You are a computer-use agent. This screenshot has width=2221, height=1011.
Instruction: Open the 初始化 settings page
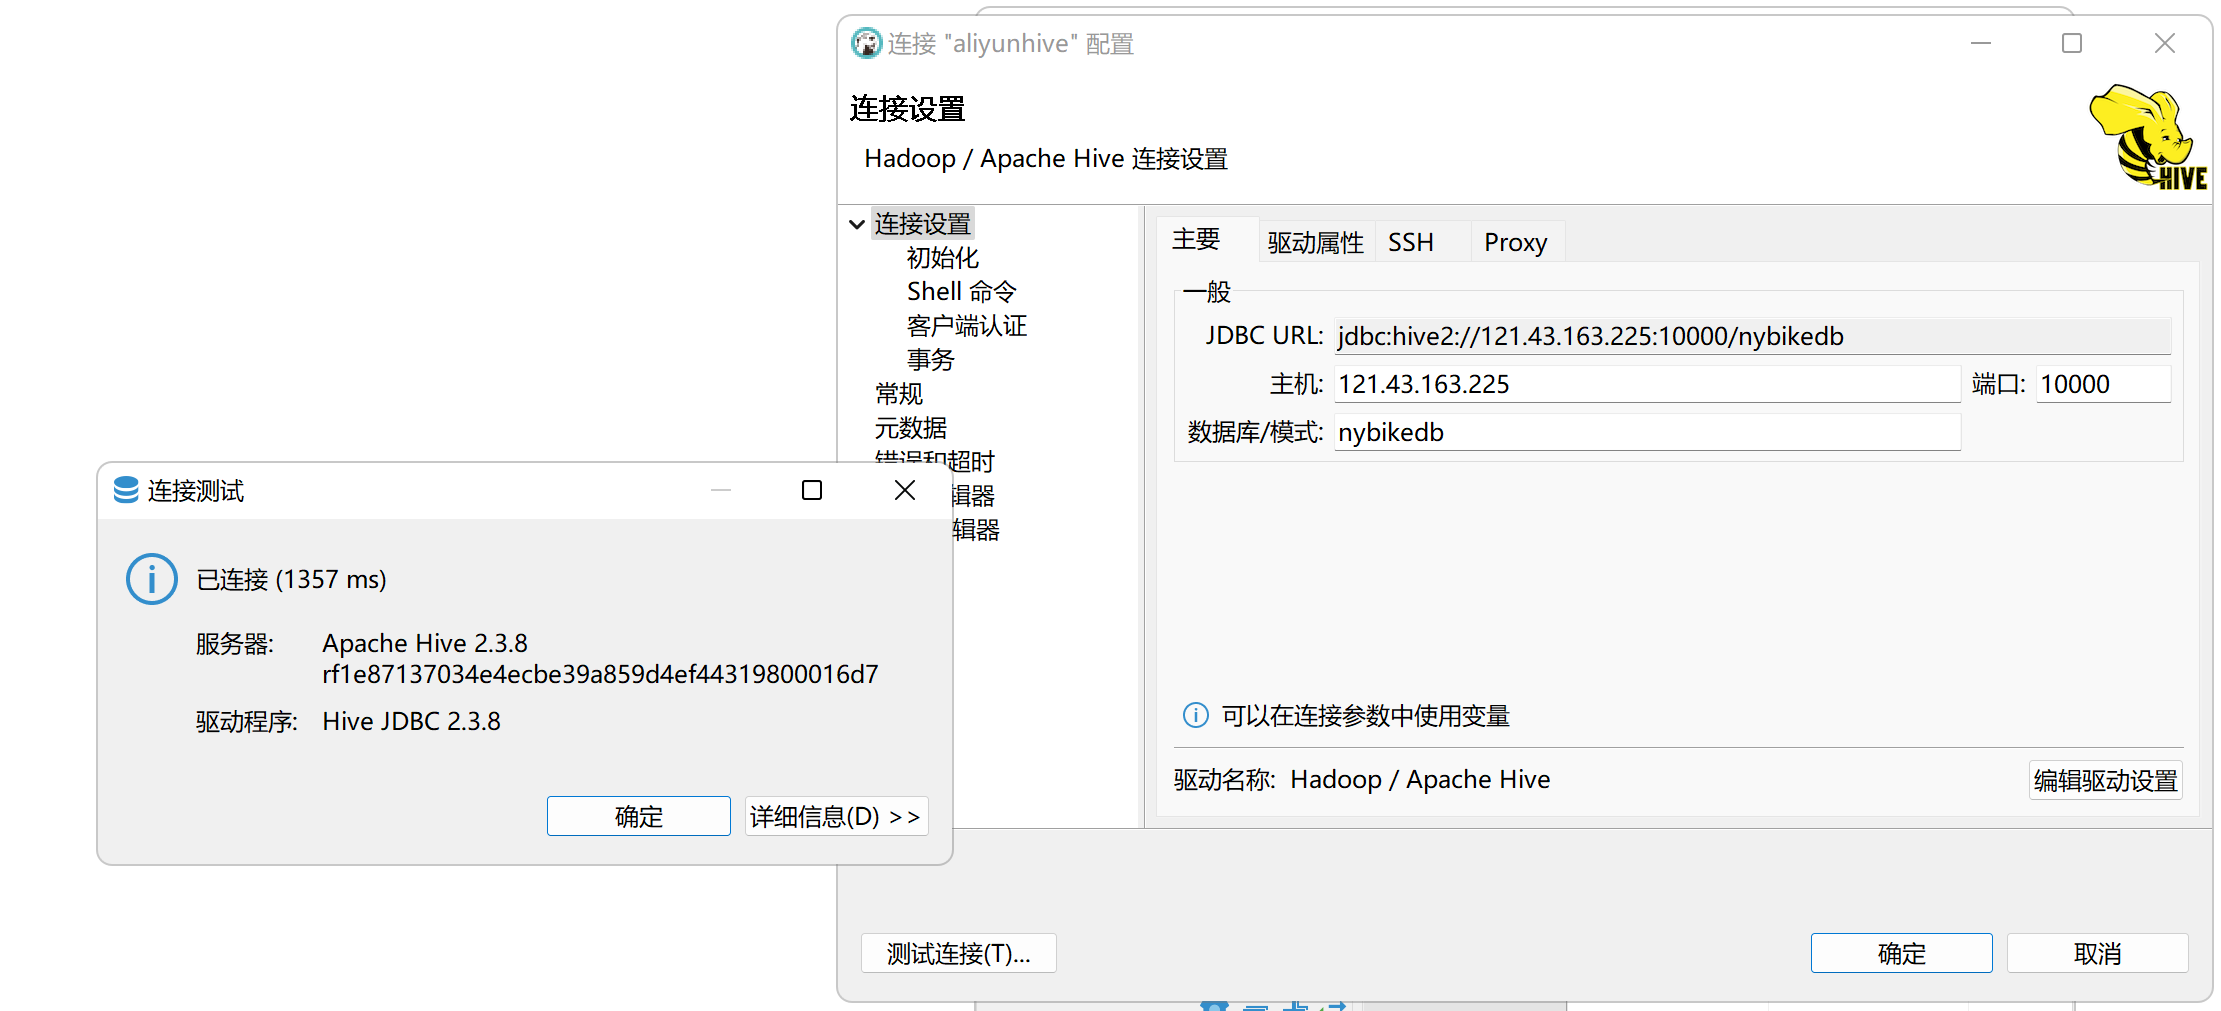(x=942, y=258)
